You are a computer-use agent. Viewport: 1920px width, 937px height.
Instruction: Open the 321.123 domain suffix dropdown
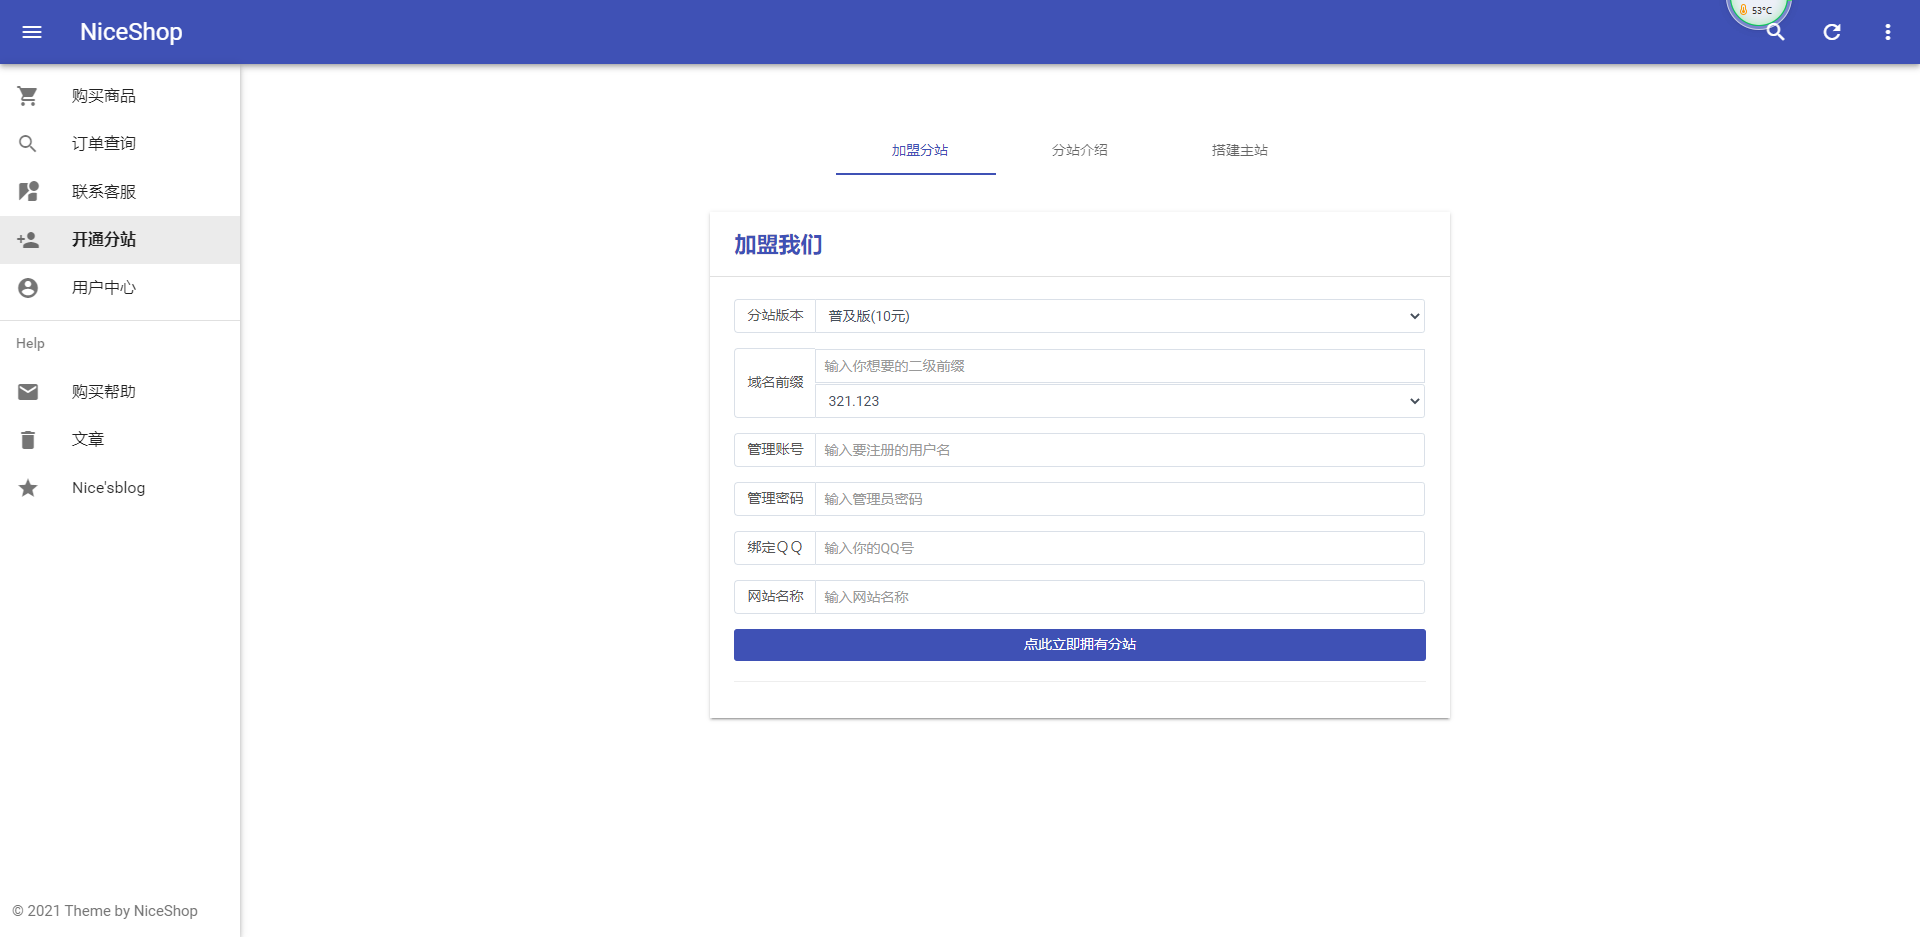[x=1119, y=400]
